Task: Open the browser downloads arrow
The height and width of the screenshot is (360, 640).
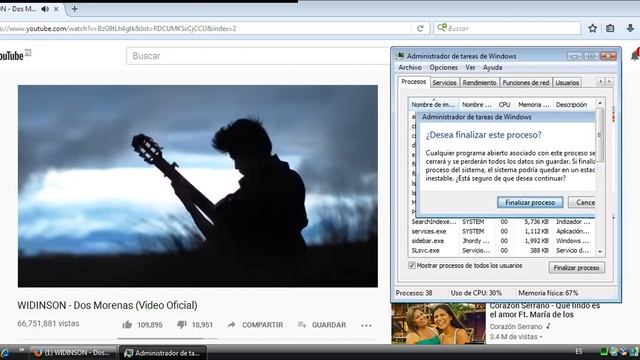Action: tap(630, 28)
